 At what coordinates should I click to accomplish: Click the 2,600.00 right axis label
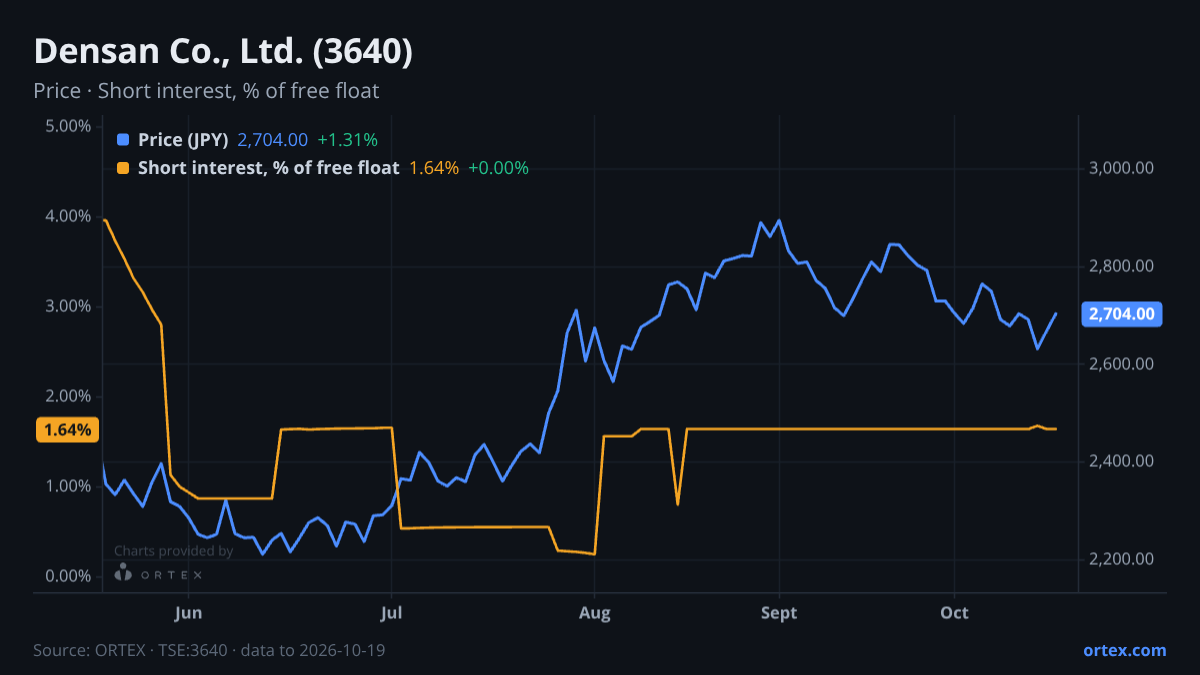pos(1121,364)
